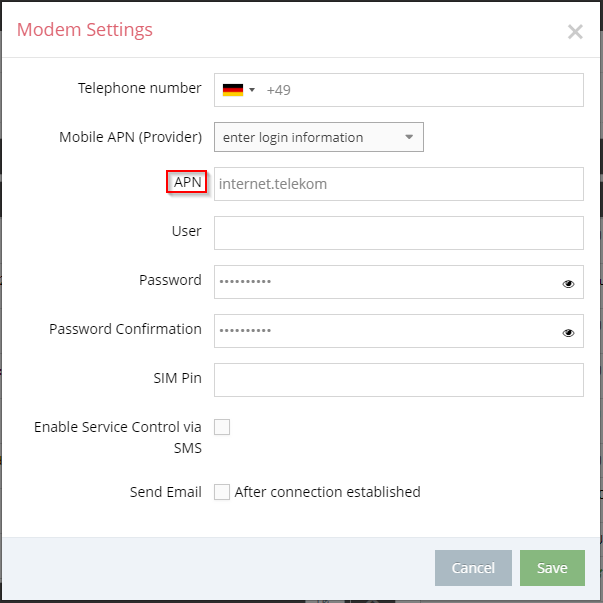Enable Service Control via SMS checkbox

(x=222, y=427)
